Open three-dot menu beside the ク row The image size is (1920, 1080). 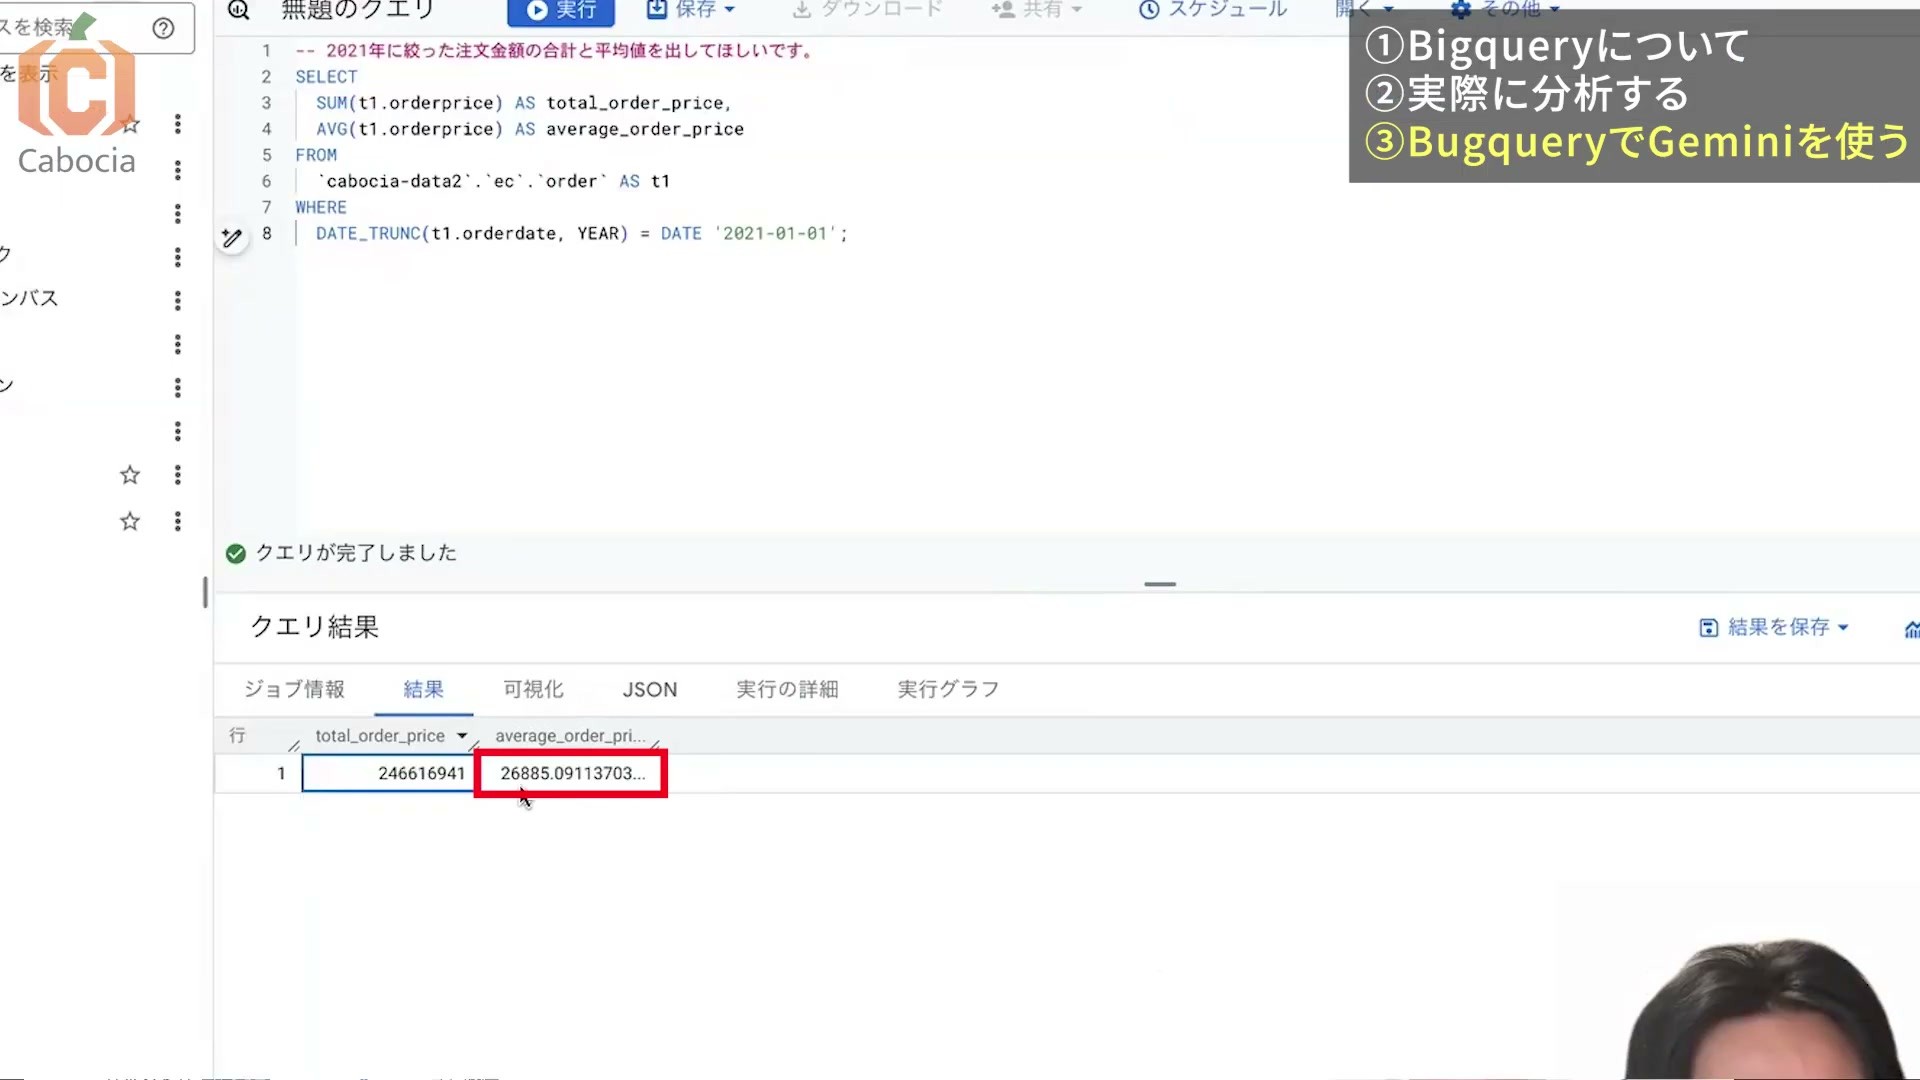pyautogui.click(x=178, y=257)
